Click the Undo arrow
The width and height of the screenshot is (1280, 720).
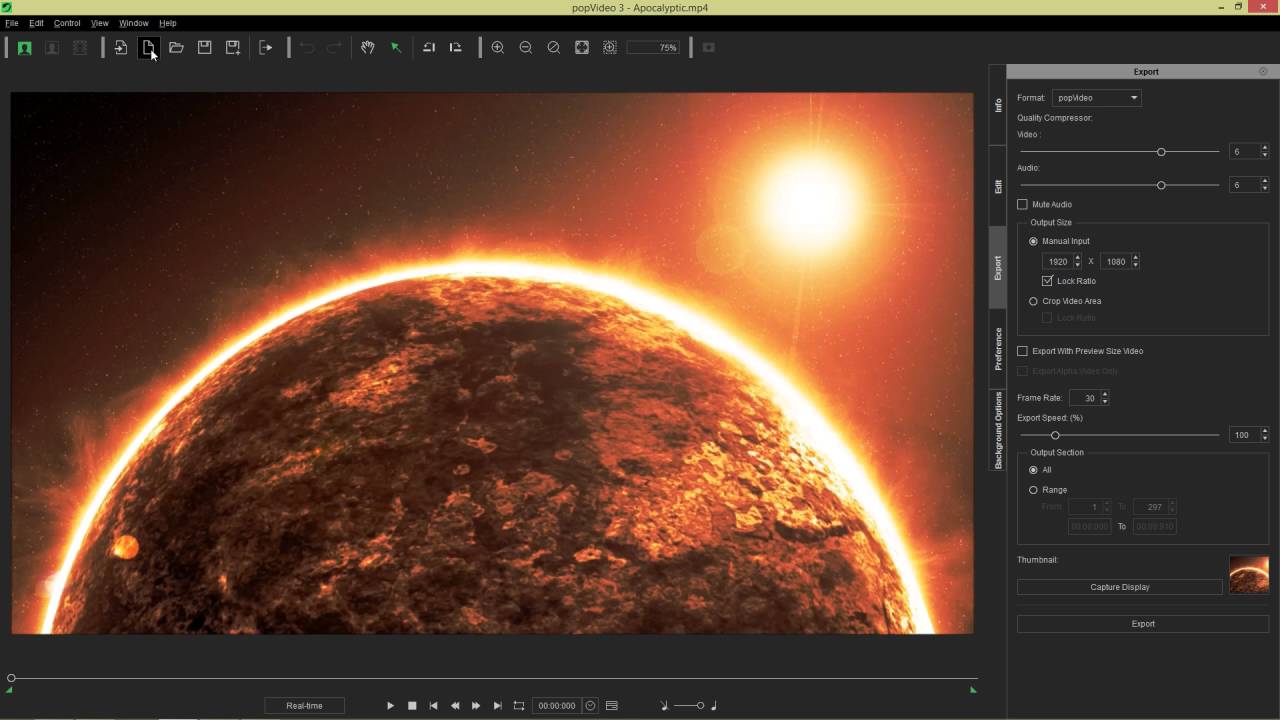tap(307, 47)
